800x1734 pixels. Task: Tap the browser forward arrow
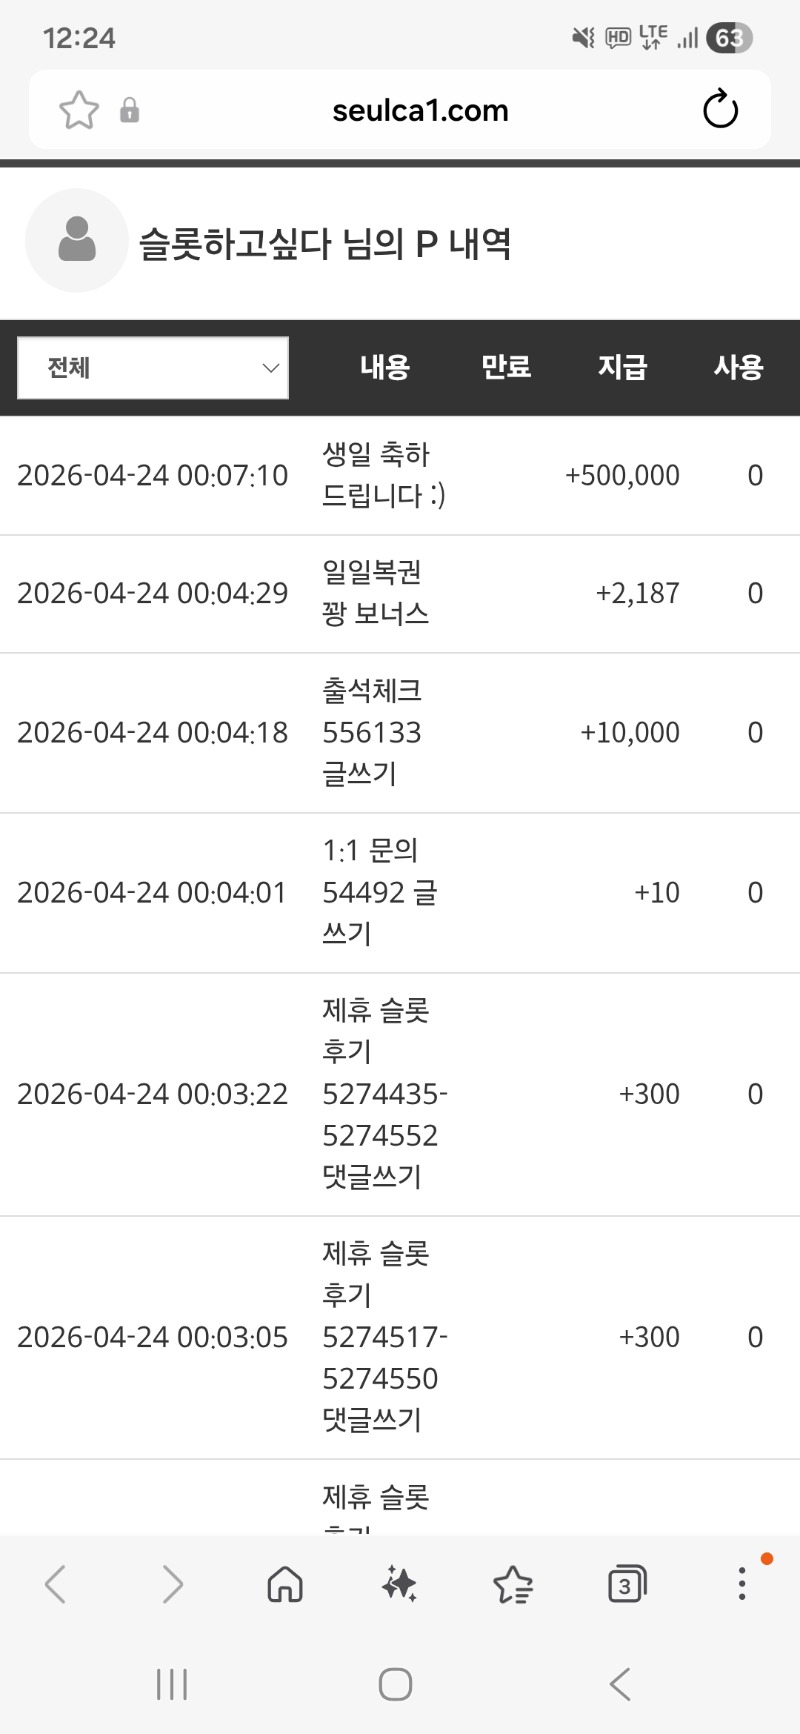pyautogui.click(x=172, y=1584)
